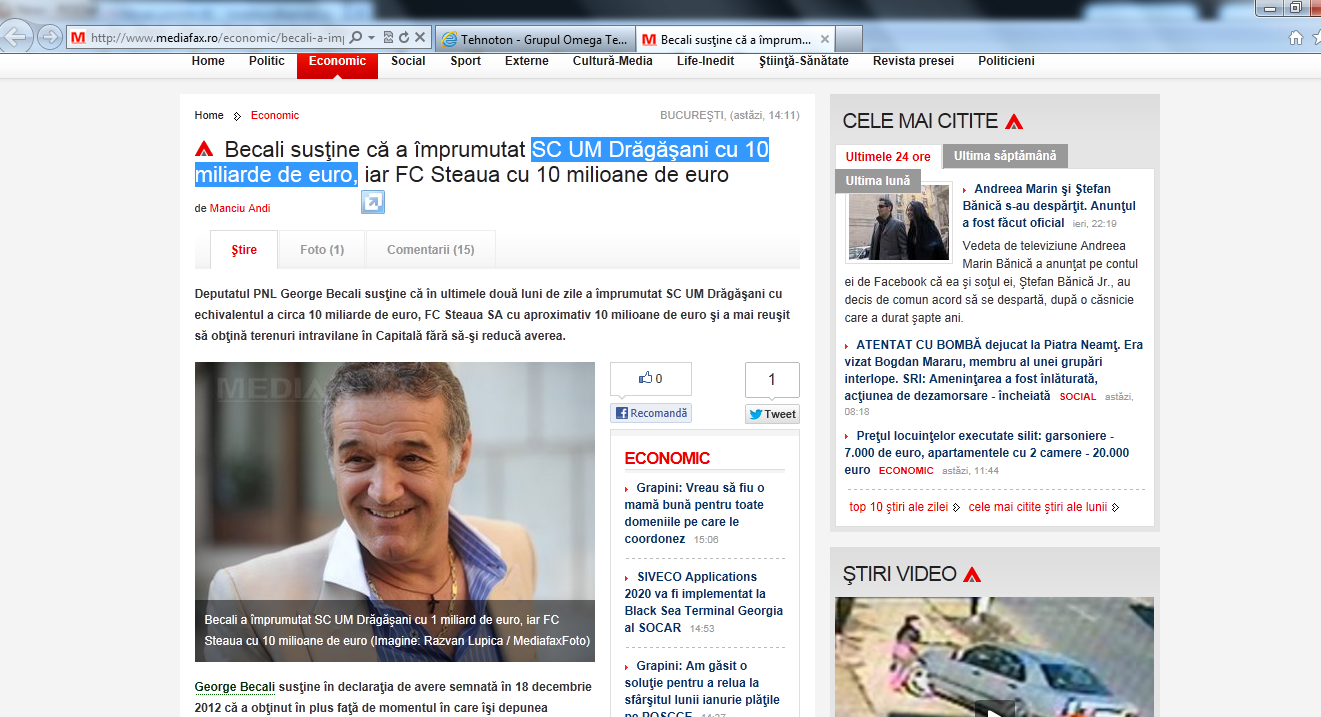Toggle the Compatibility View icon
Viewport: 1321px width, 717px height.
click(388, 38)
